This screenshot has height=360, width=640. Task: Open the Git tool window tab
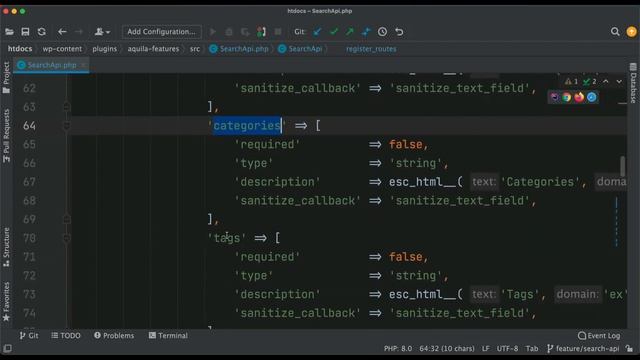point(29,336)
